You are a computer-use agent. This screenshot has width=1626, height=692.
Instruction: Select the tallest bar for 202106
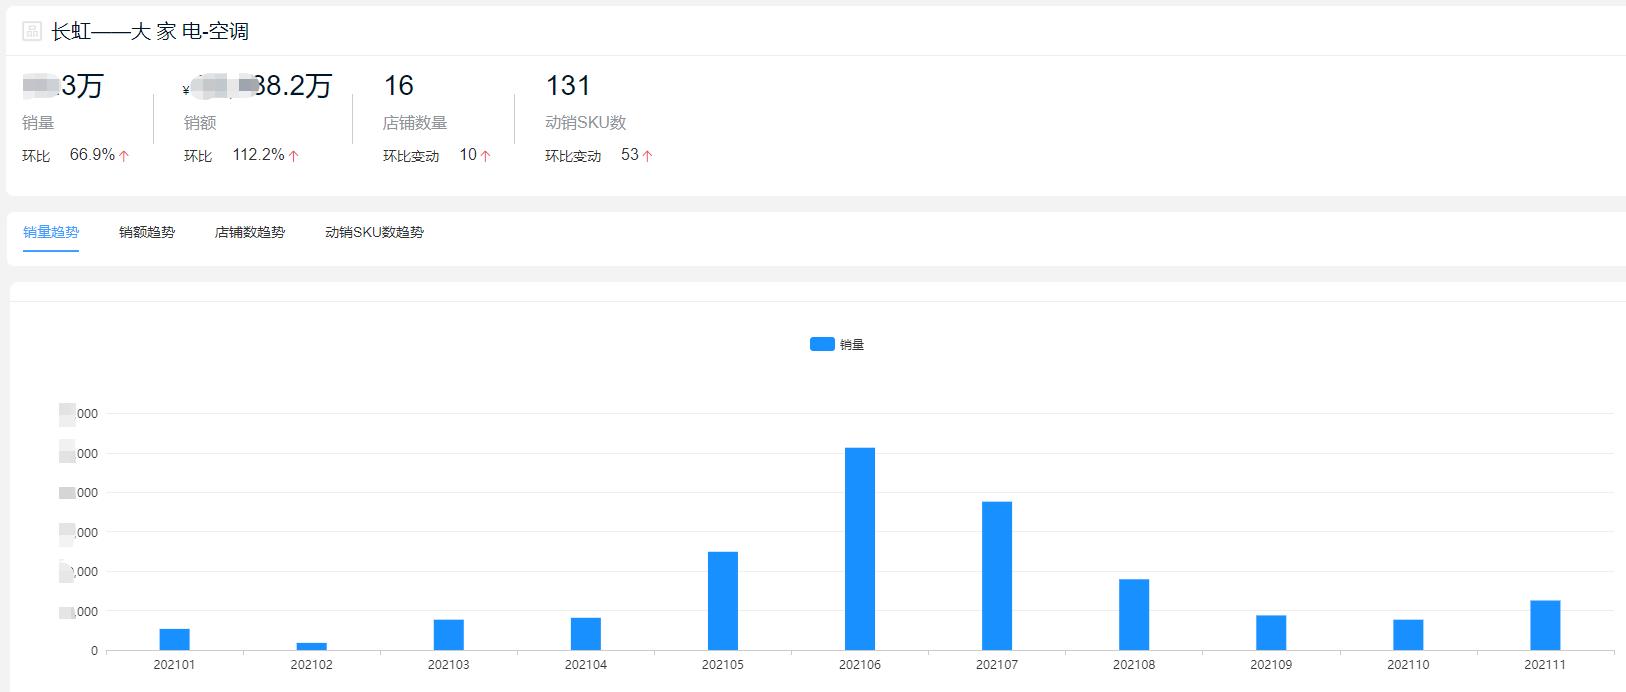click(860, 549)
